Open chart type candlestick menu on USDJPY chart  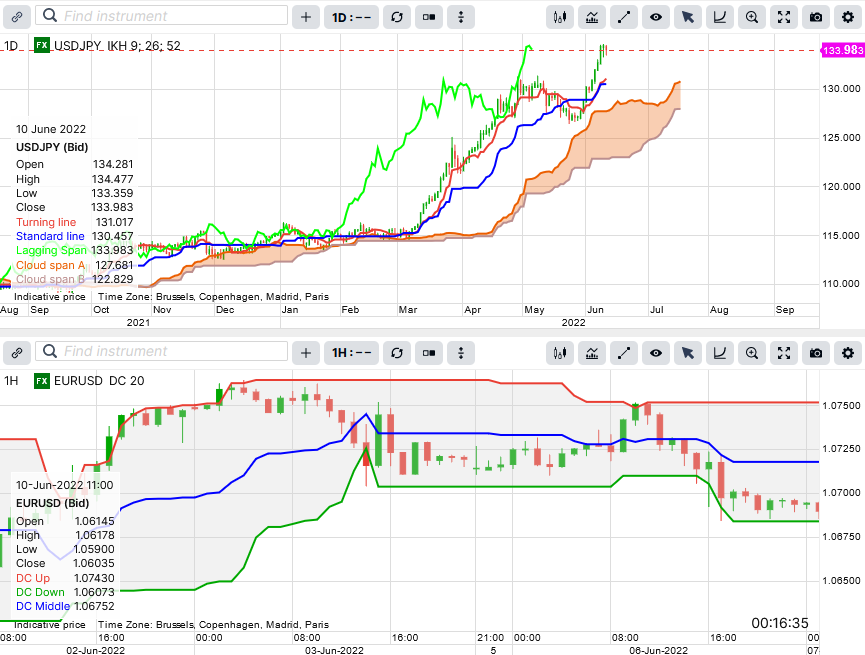click(560, 17)
